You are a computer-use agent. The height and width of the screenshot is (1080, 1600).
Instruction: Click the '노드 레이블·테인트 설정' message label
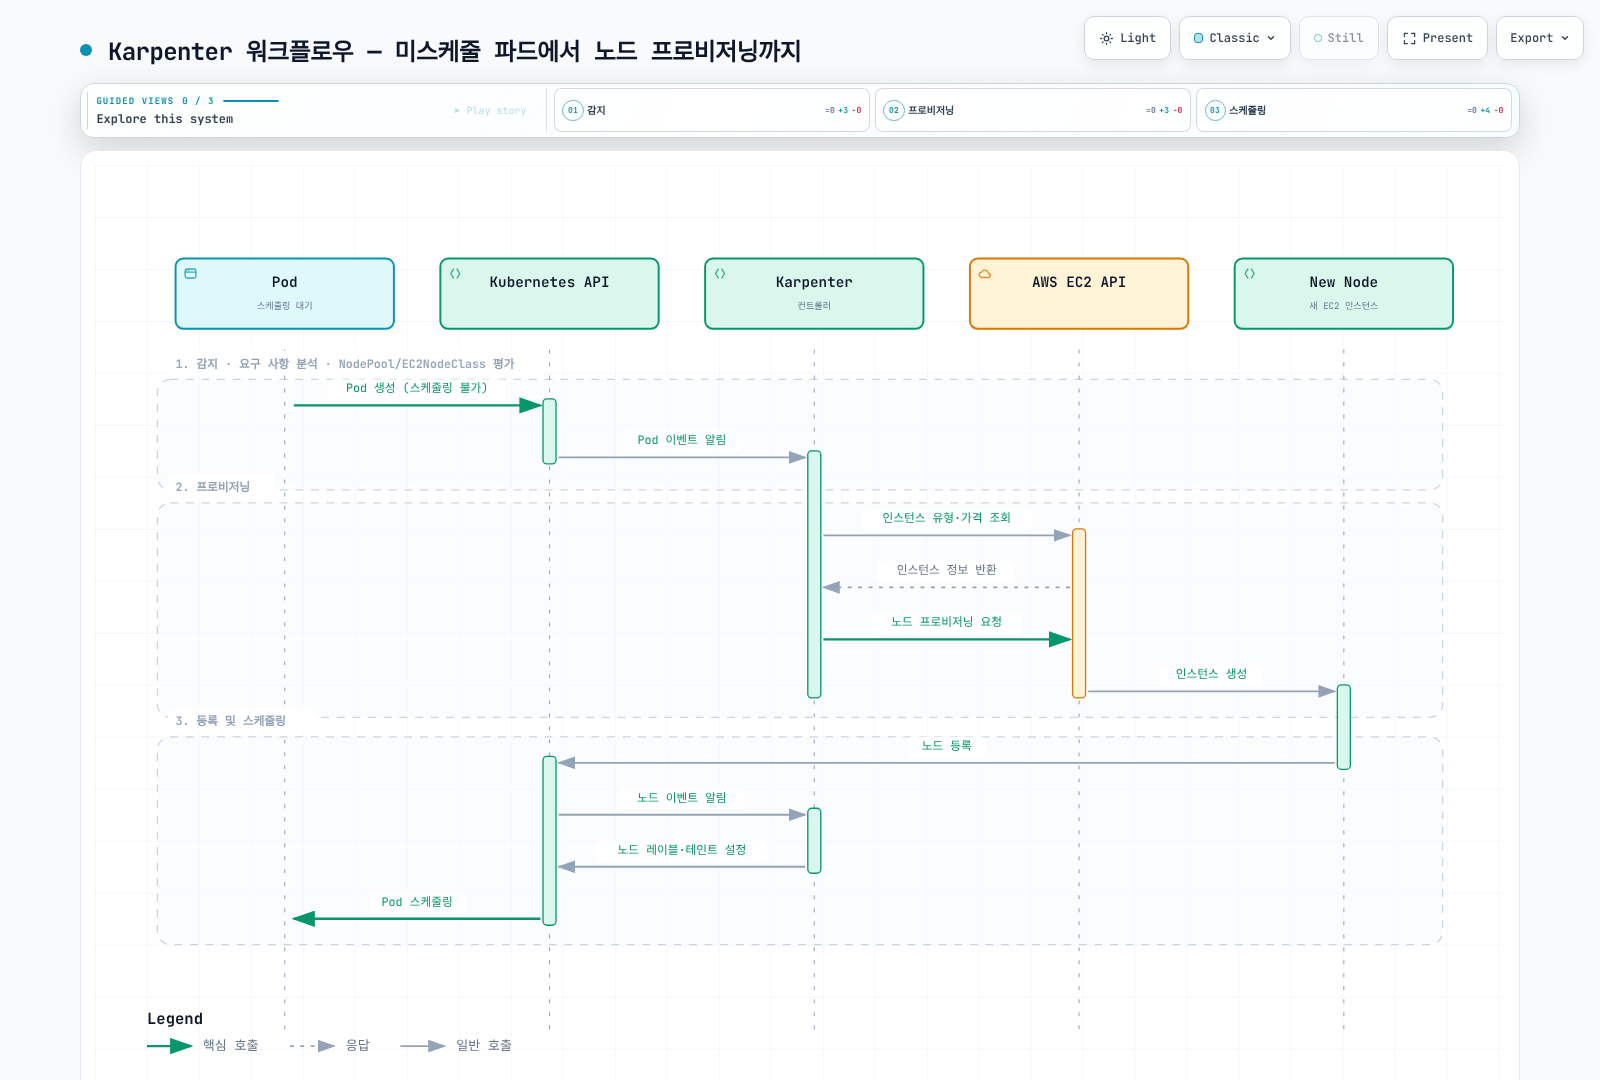click(x=682, y=850)
